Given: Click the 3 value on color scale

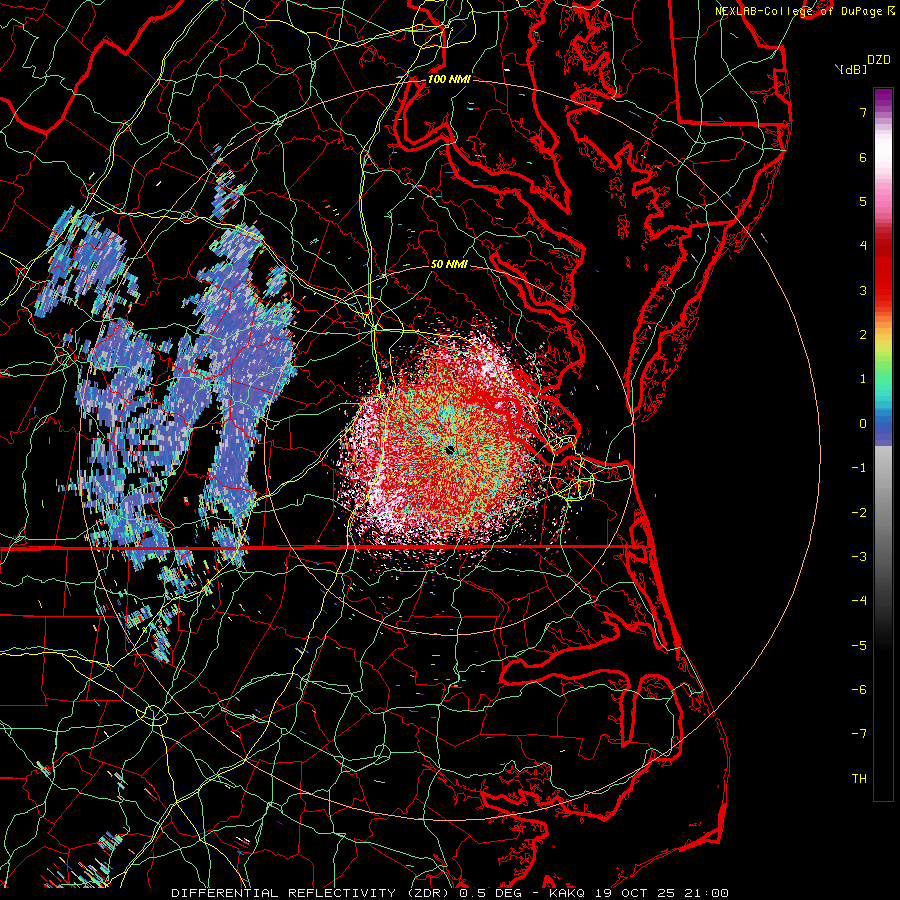Looking at the screenshot, I should 863,290.
